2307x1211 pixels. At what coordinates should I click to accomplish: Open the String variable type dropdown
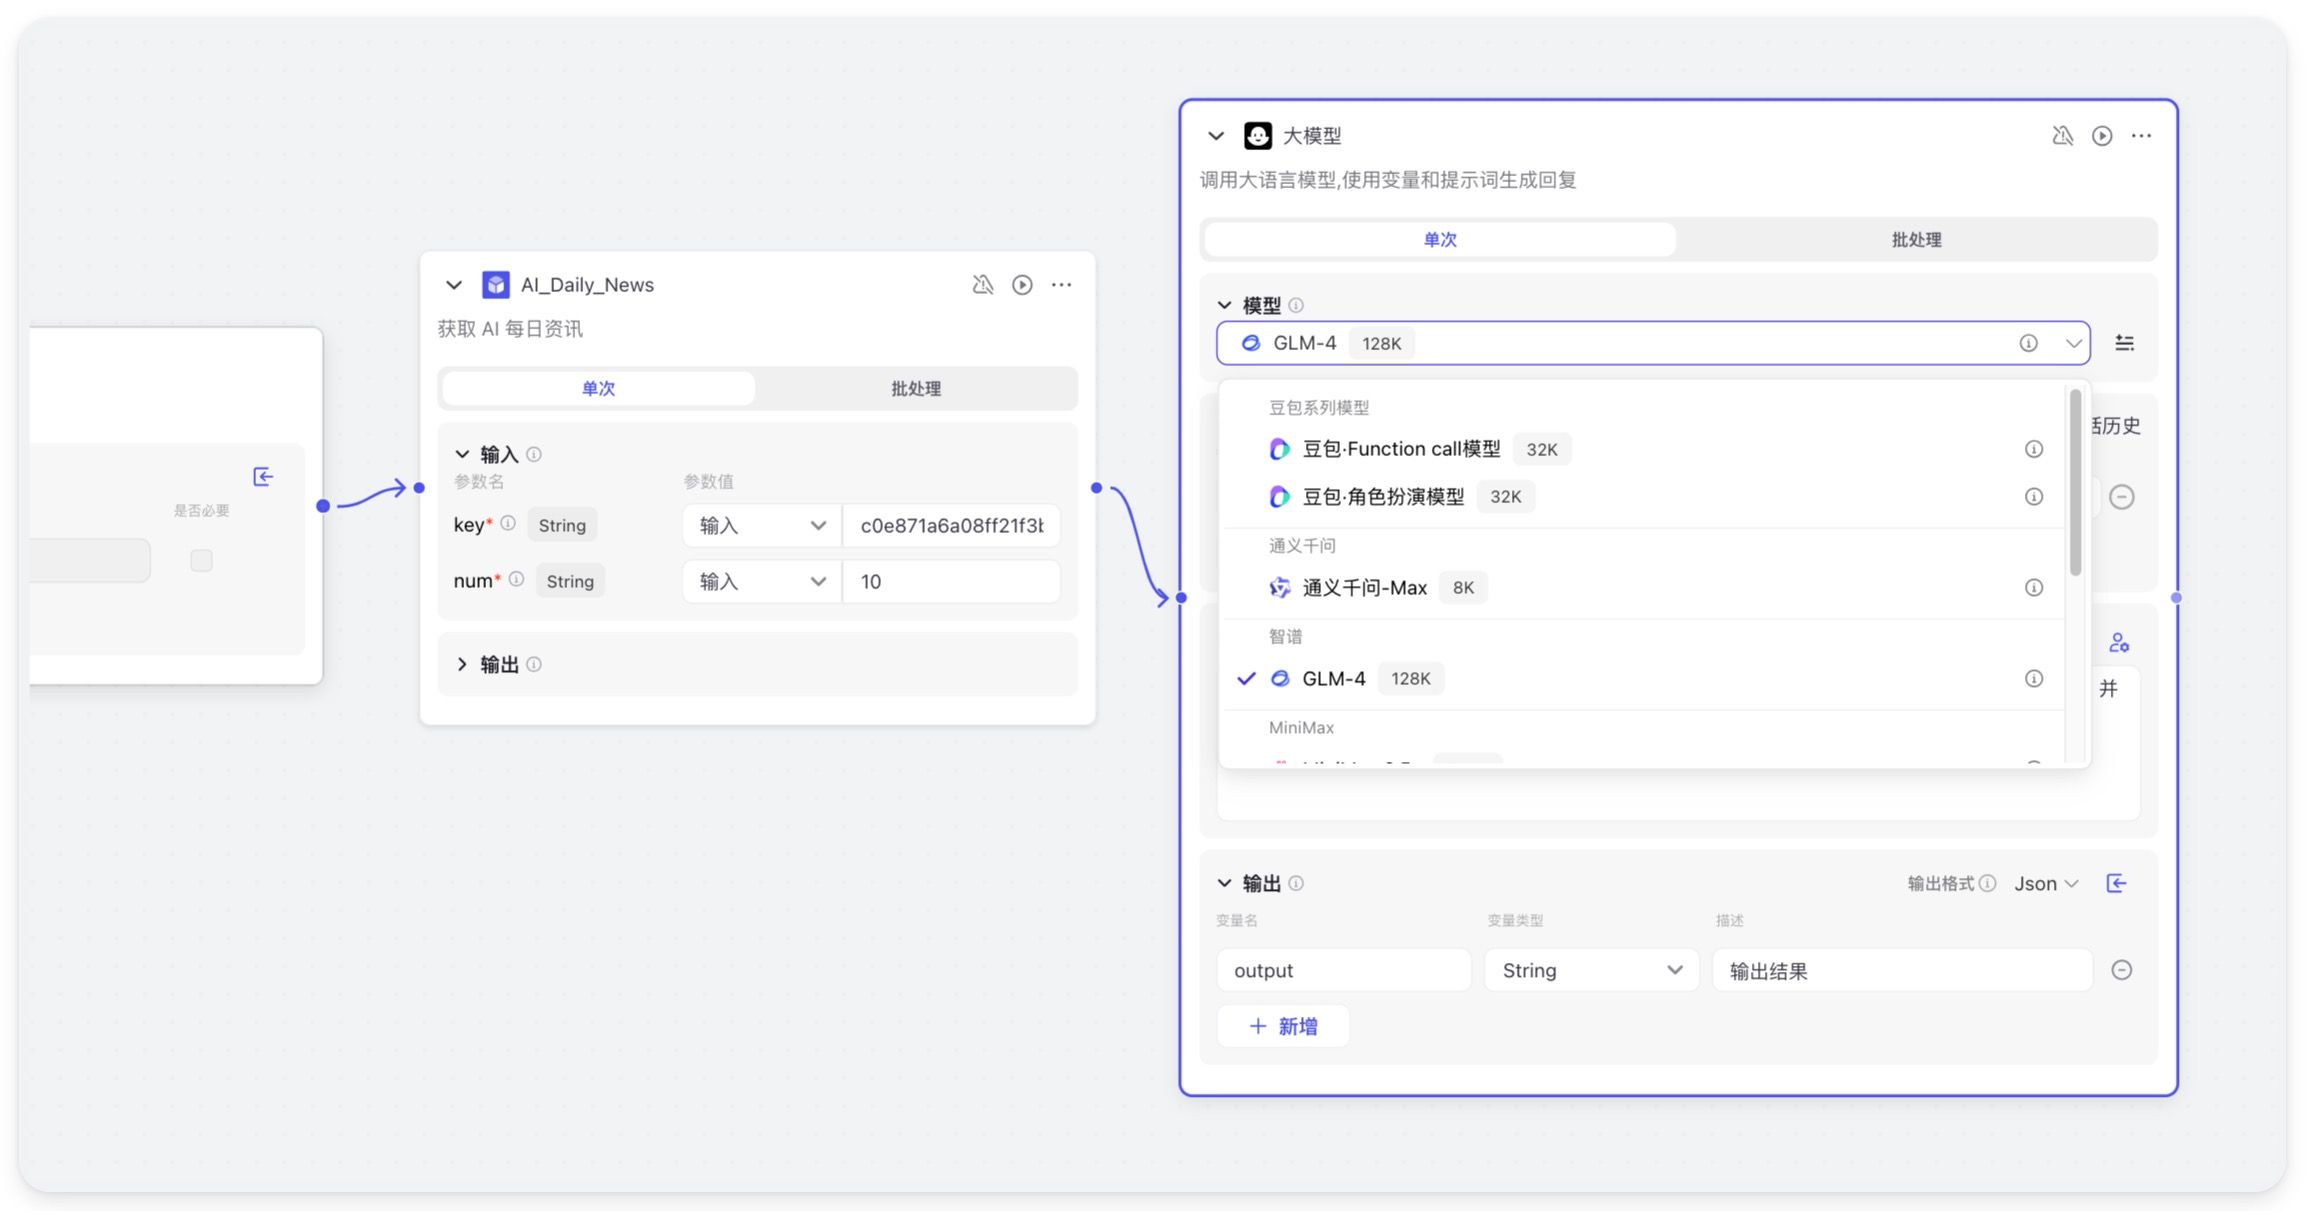point(1590,970)
